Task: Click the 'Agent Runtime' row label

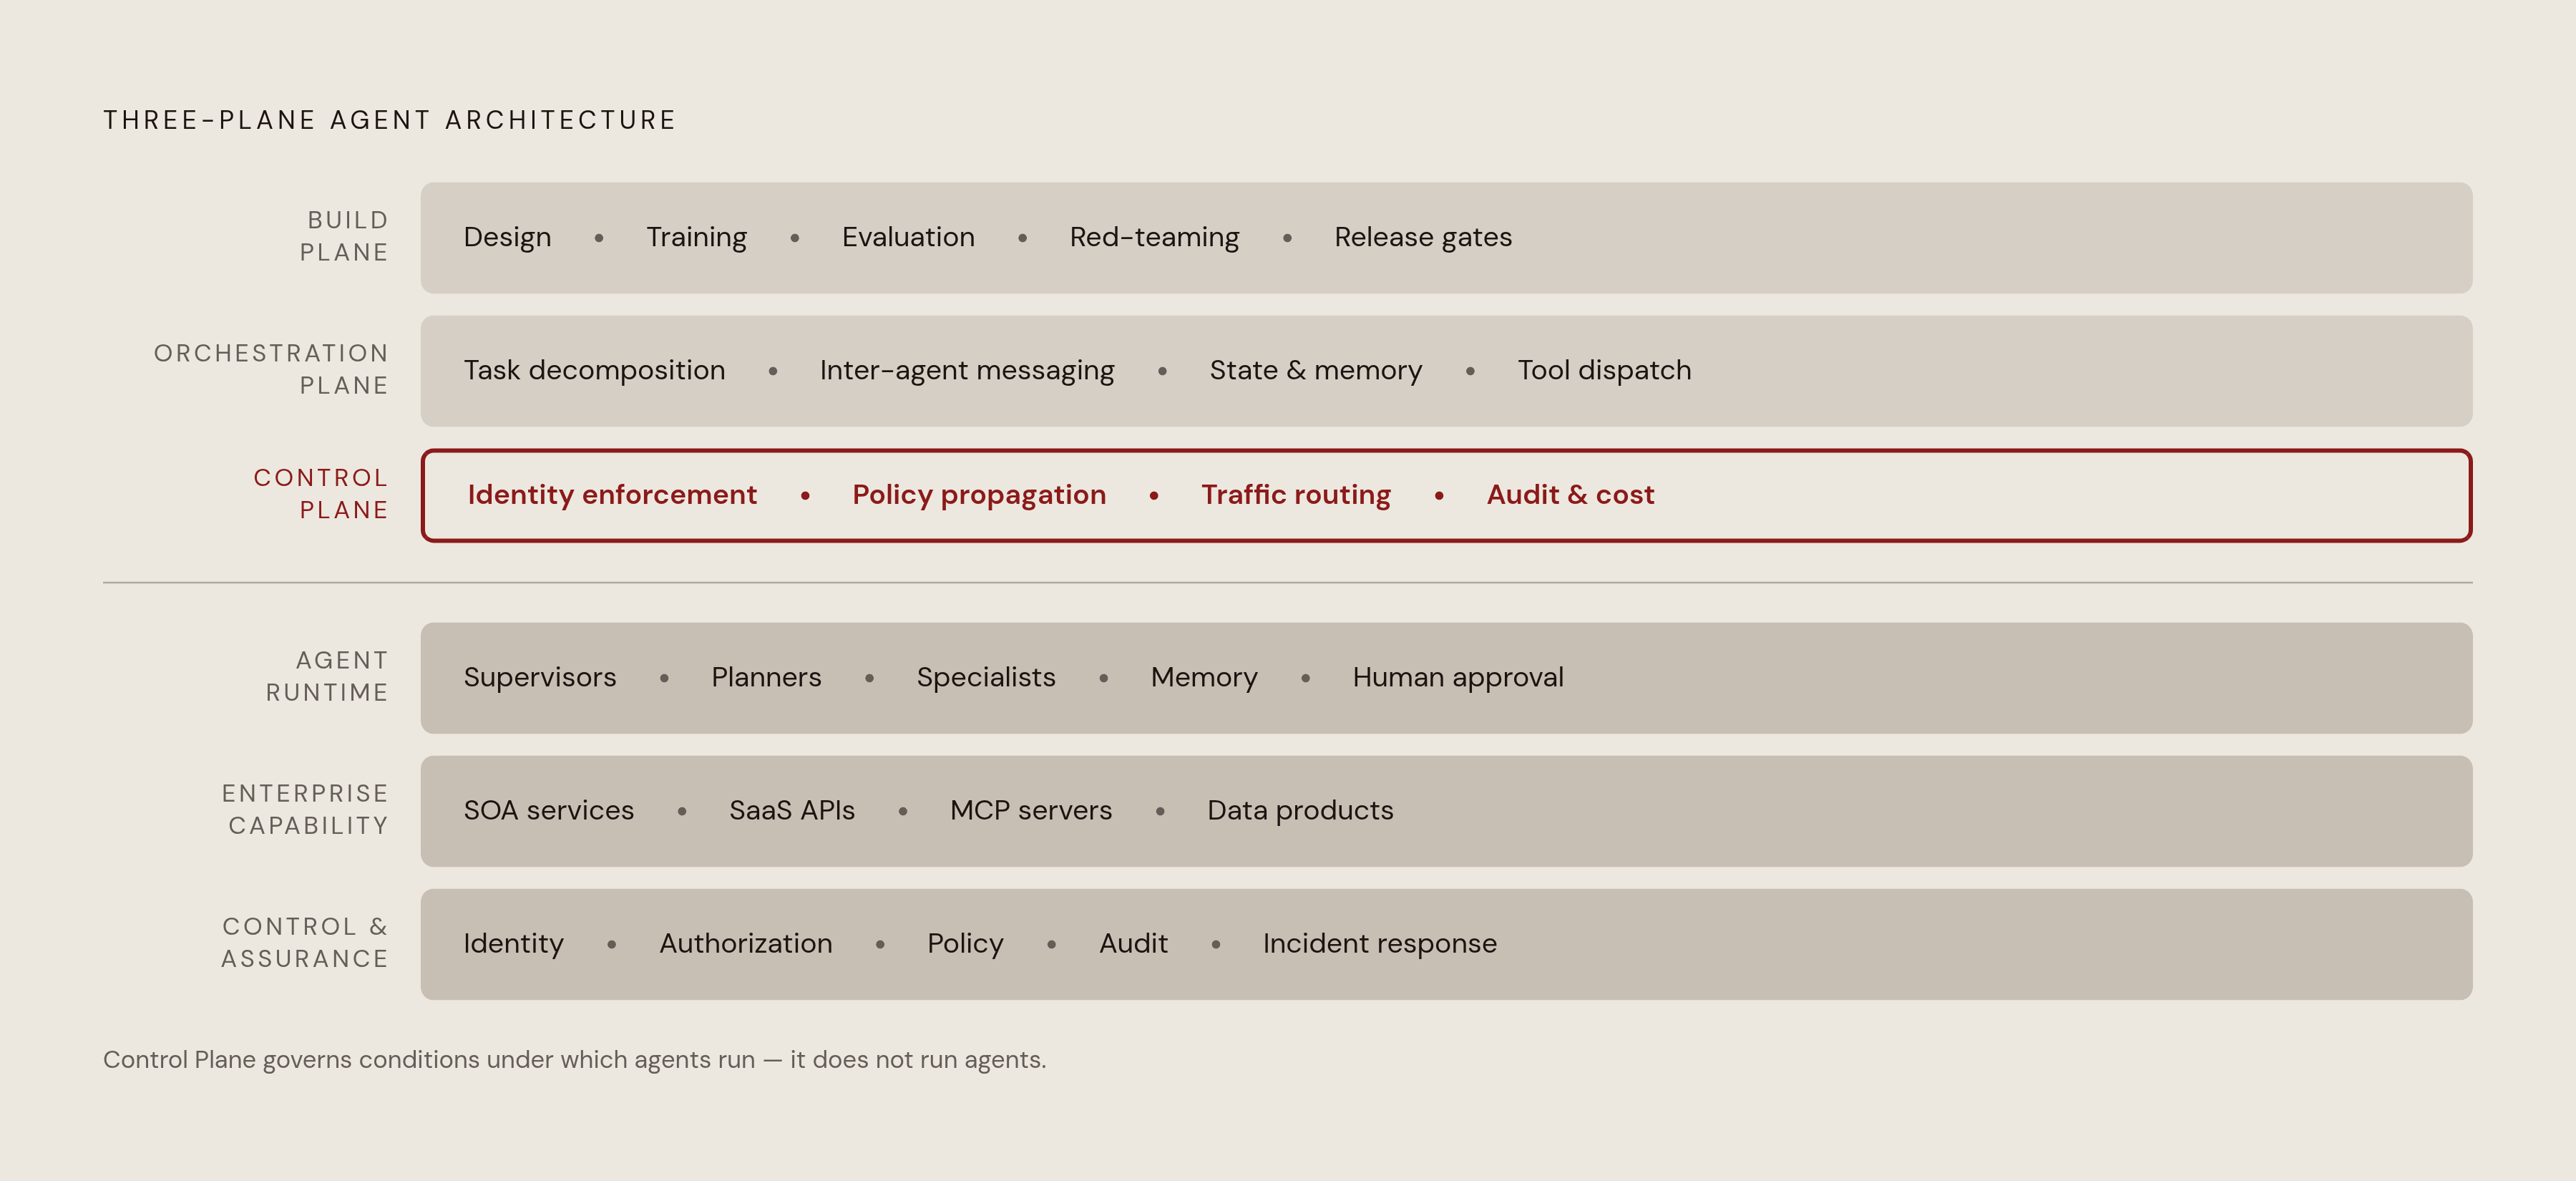Action: [x=327, y=676]
